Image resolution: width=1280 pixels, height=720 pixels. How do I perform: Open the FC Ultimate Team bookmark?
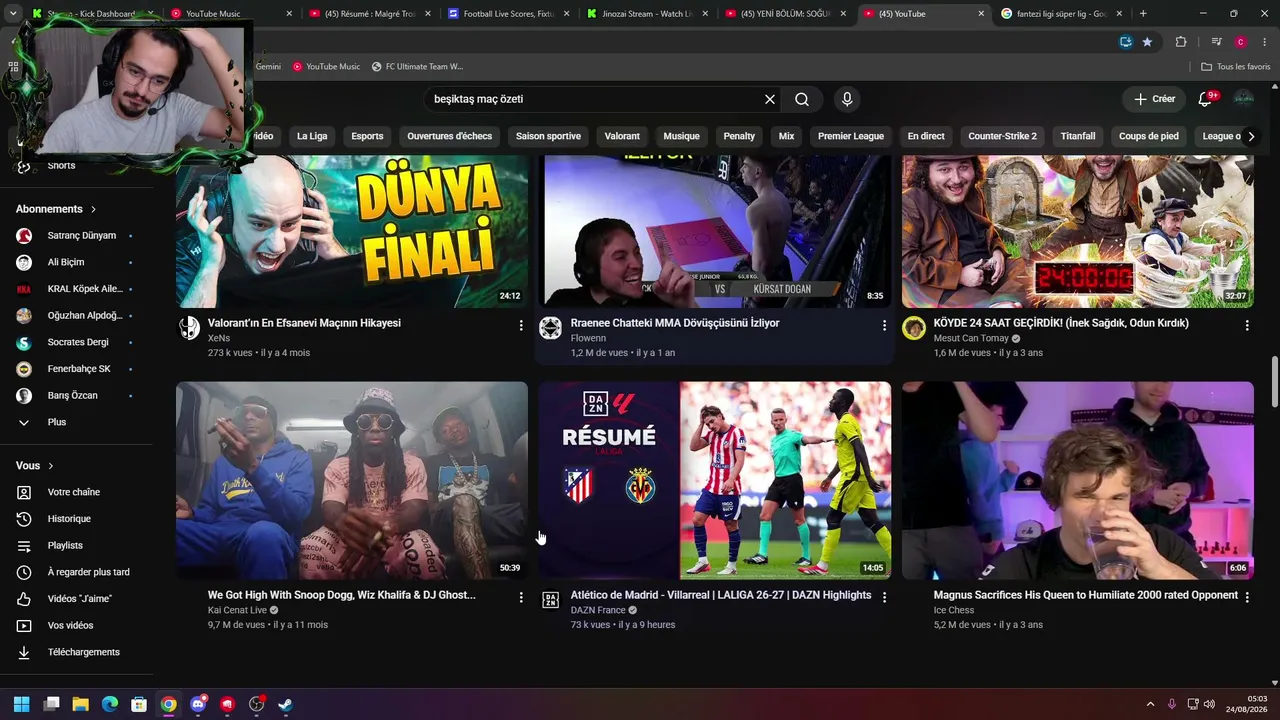pyautogui.click(x=417, y=67)
